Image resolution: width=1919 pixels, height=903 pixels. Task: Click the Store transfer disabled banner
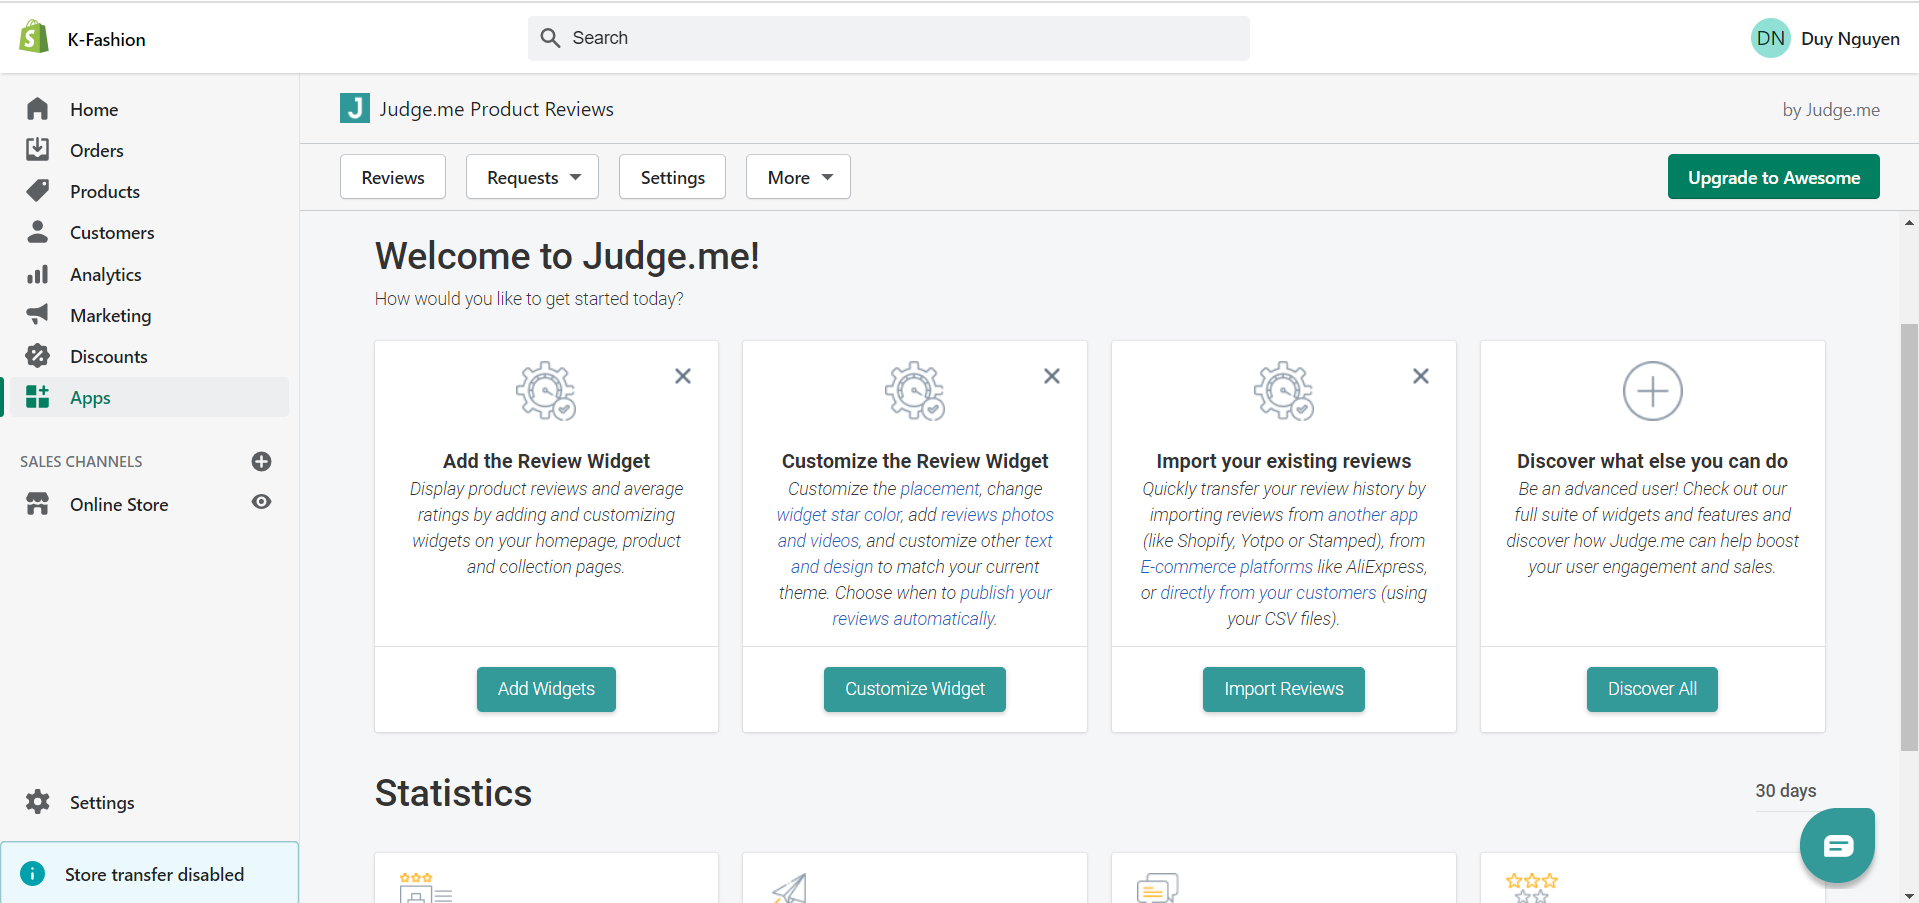[149, 873]
